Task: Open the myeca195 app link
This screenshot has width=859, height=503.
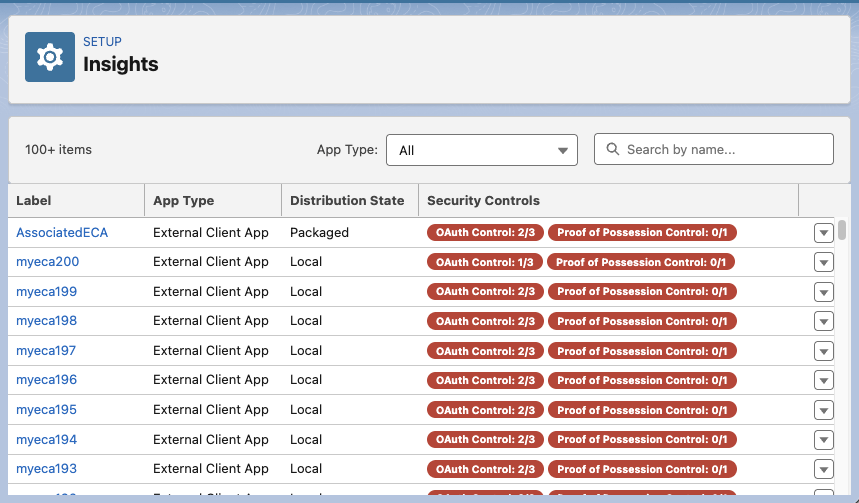Action: tap(47, 410)
